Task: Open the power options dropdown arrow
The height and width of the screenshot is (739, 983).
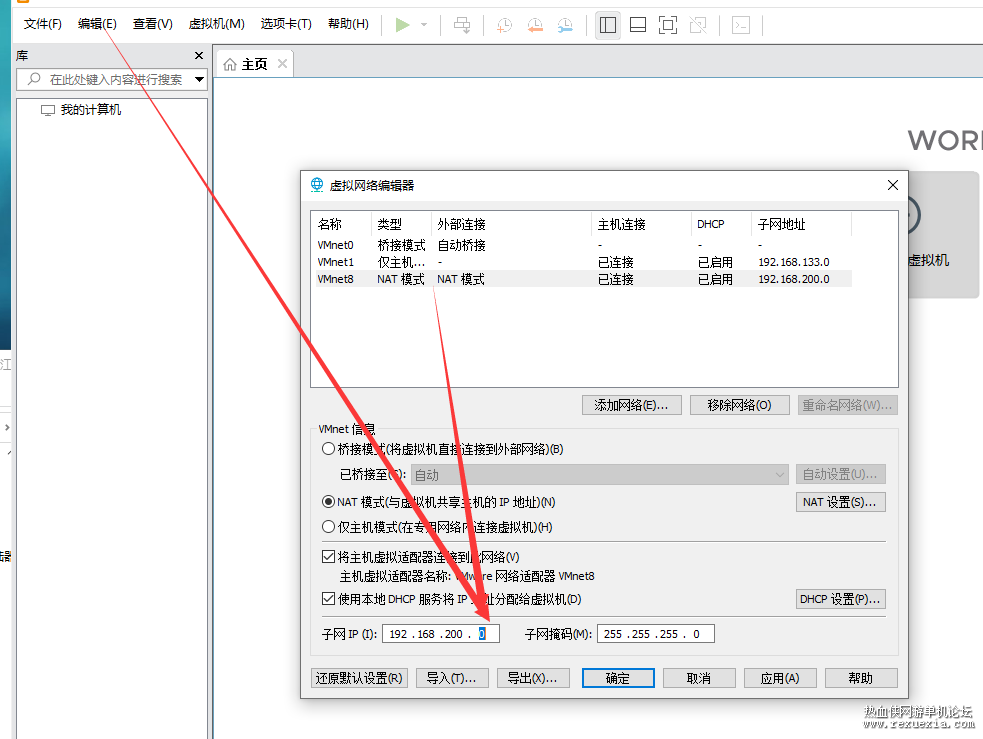Action: click(424, 25)
